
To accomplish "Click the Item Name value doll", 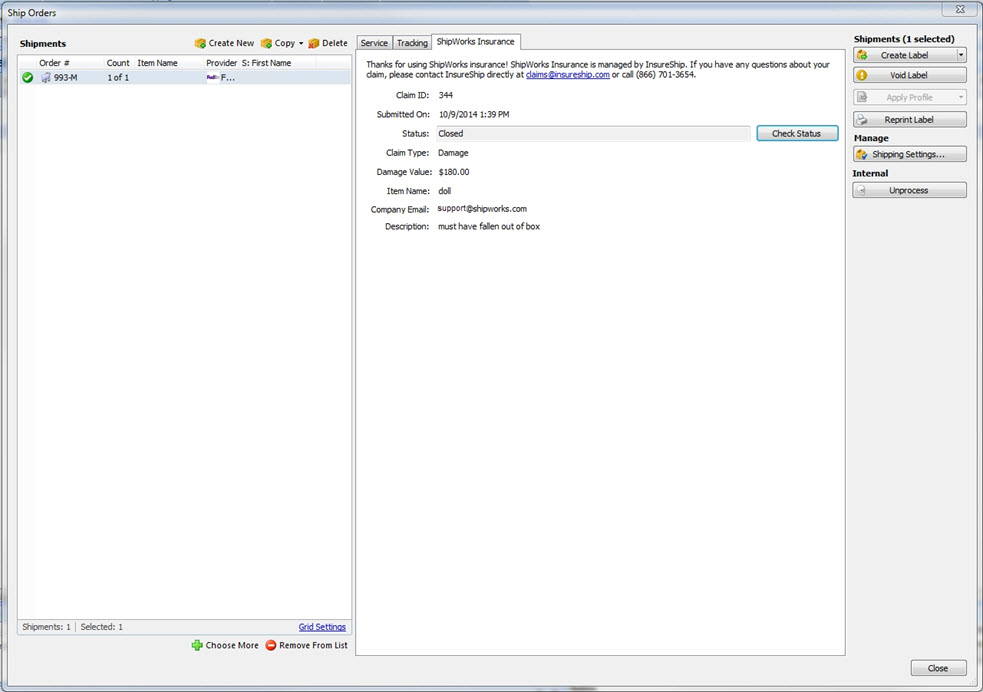I will click(x=444, y=191).
